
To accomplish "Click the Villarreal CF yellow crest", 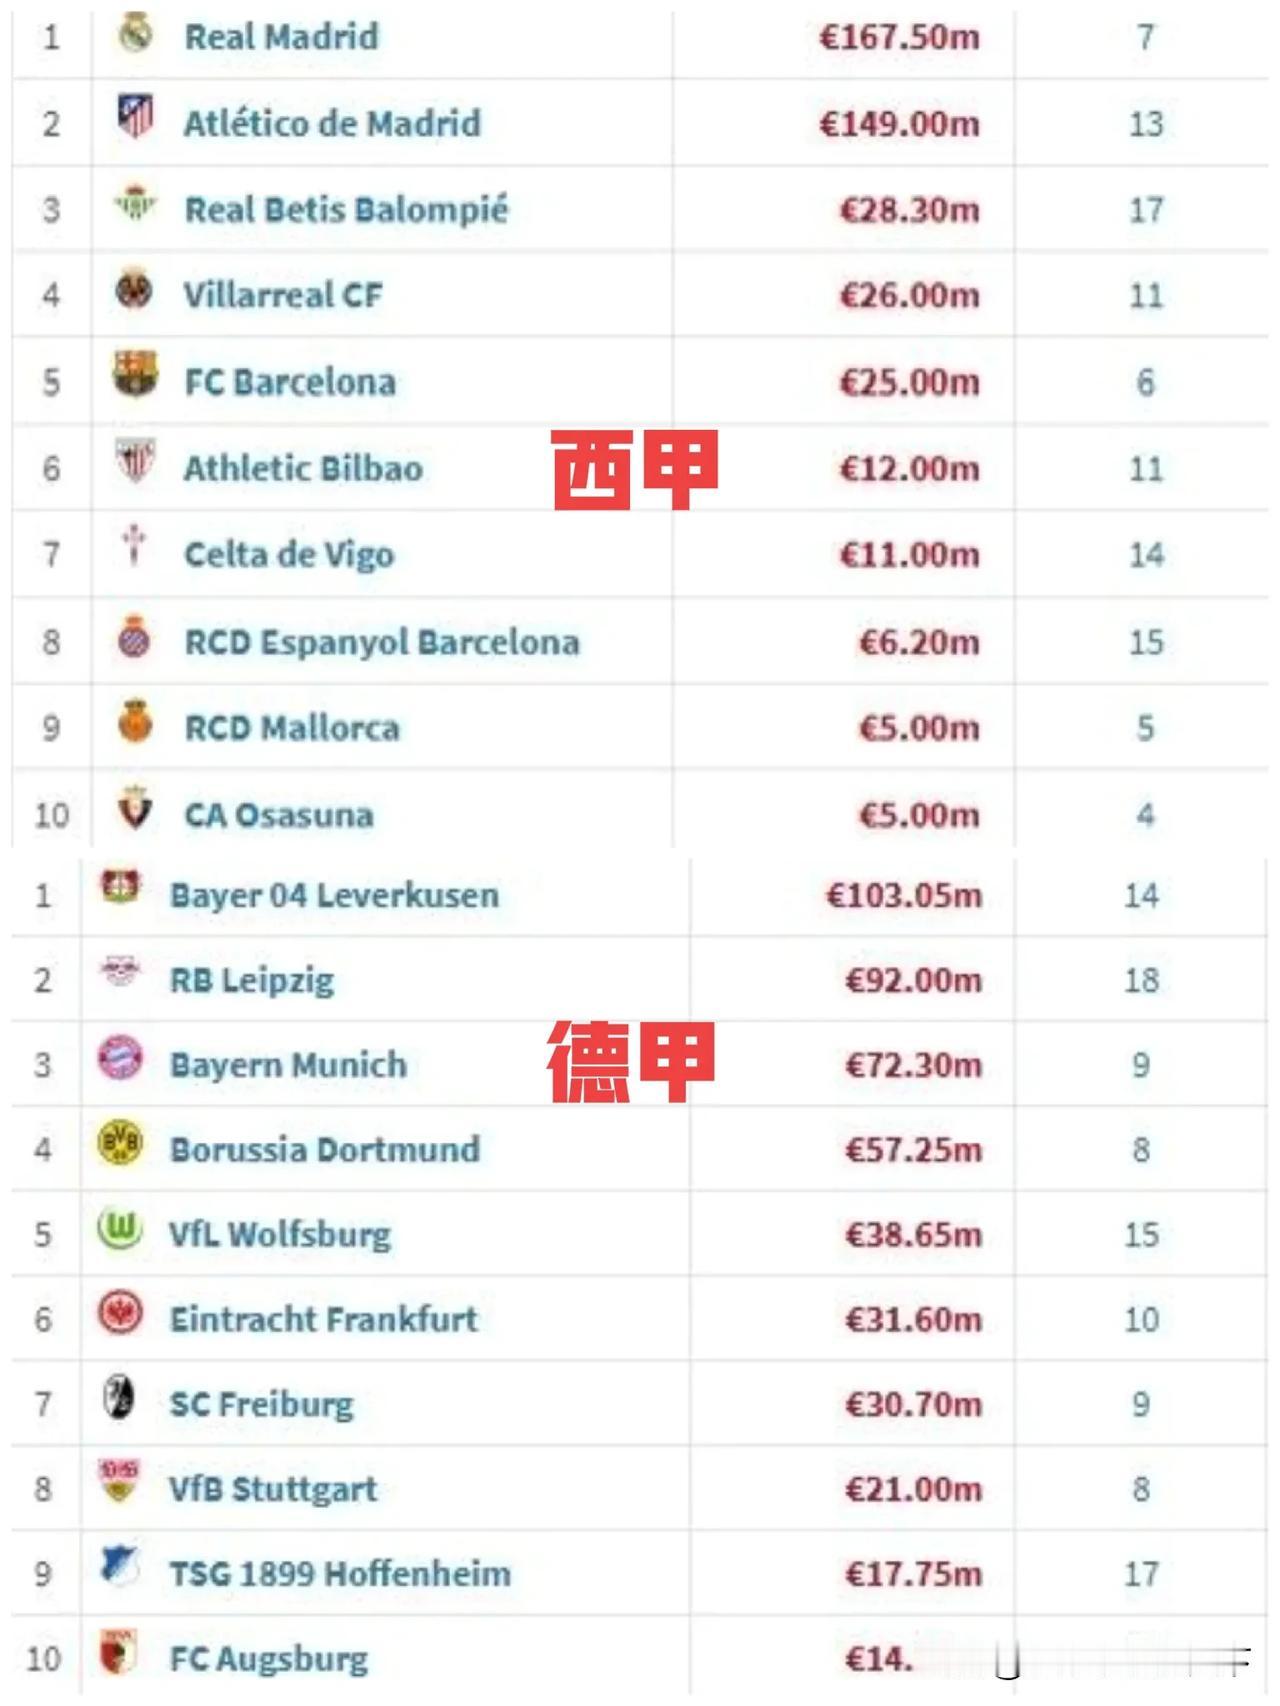I will click(x=135, y=289).
